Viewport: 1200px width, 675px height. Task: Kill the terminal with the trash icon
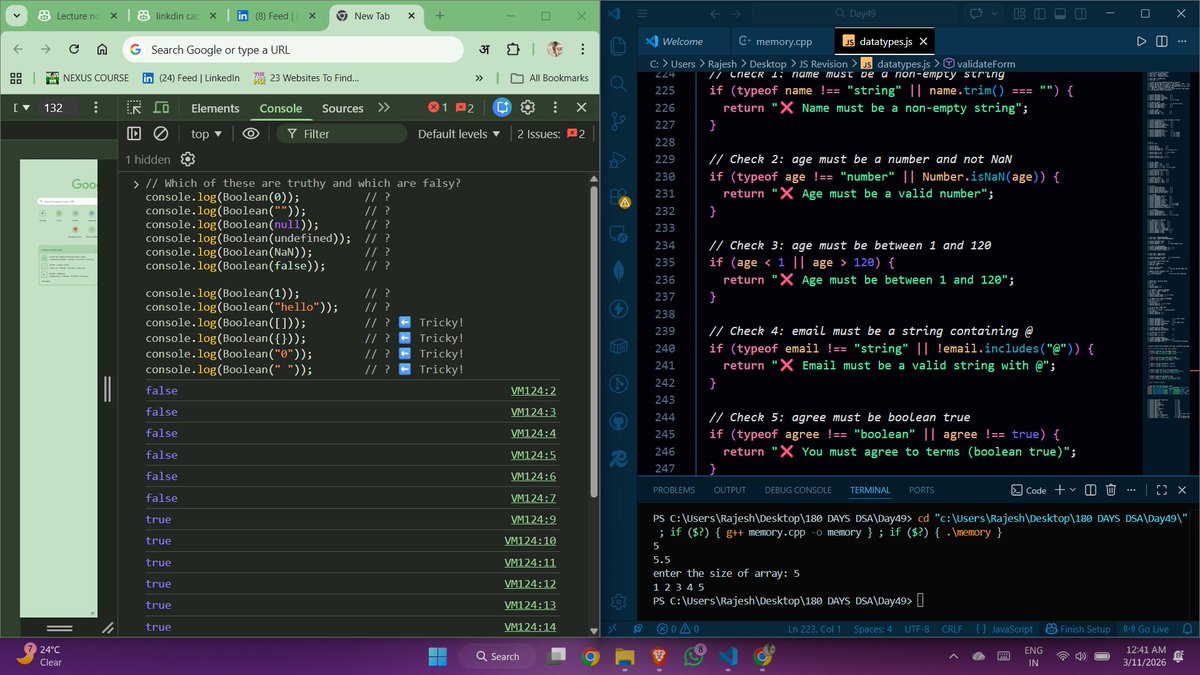(x=1110, y=490)
